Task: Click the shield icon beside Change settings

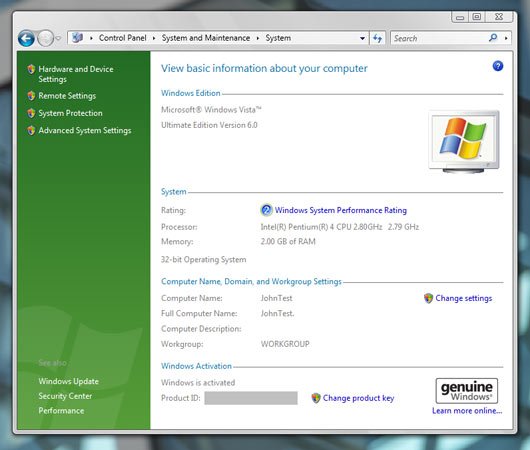Action: pos(428,298)
